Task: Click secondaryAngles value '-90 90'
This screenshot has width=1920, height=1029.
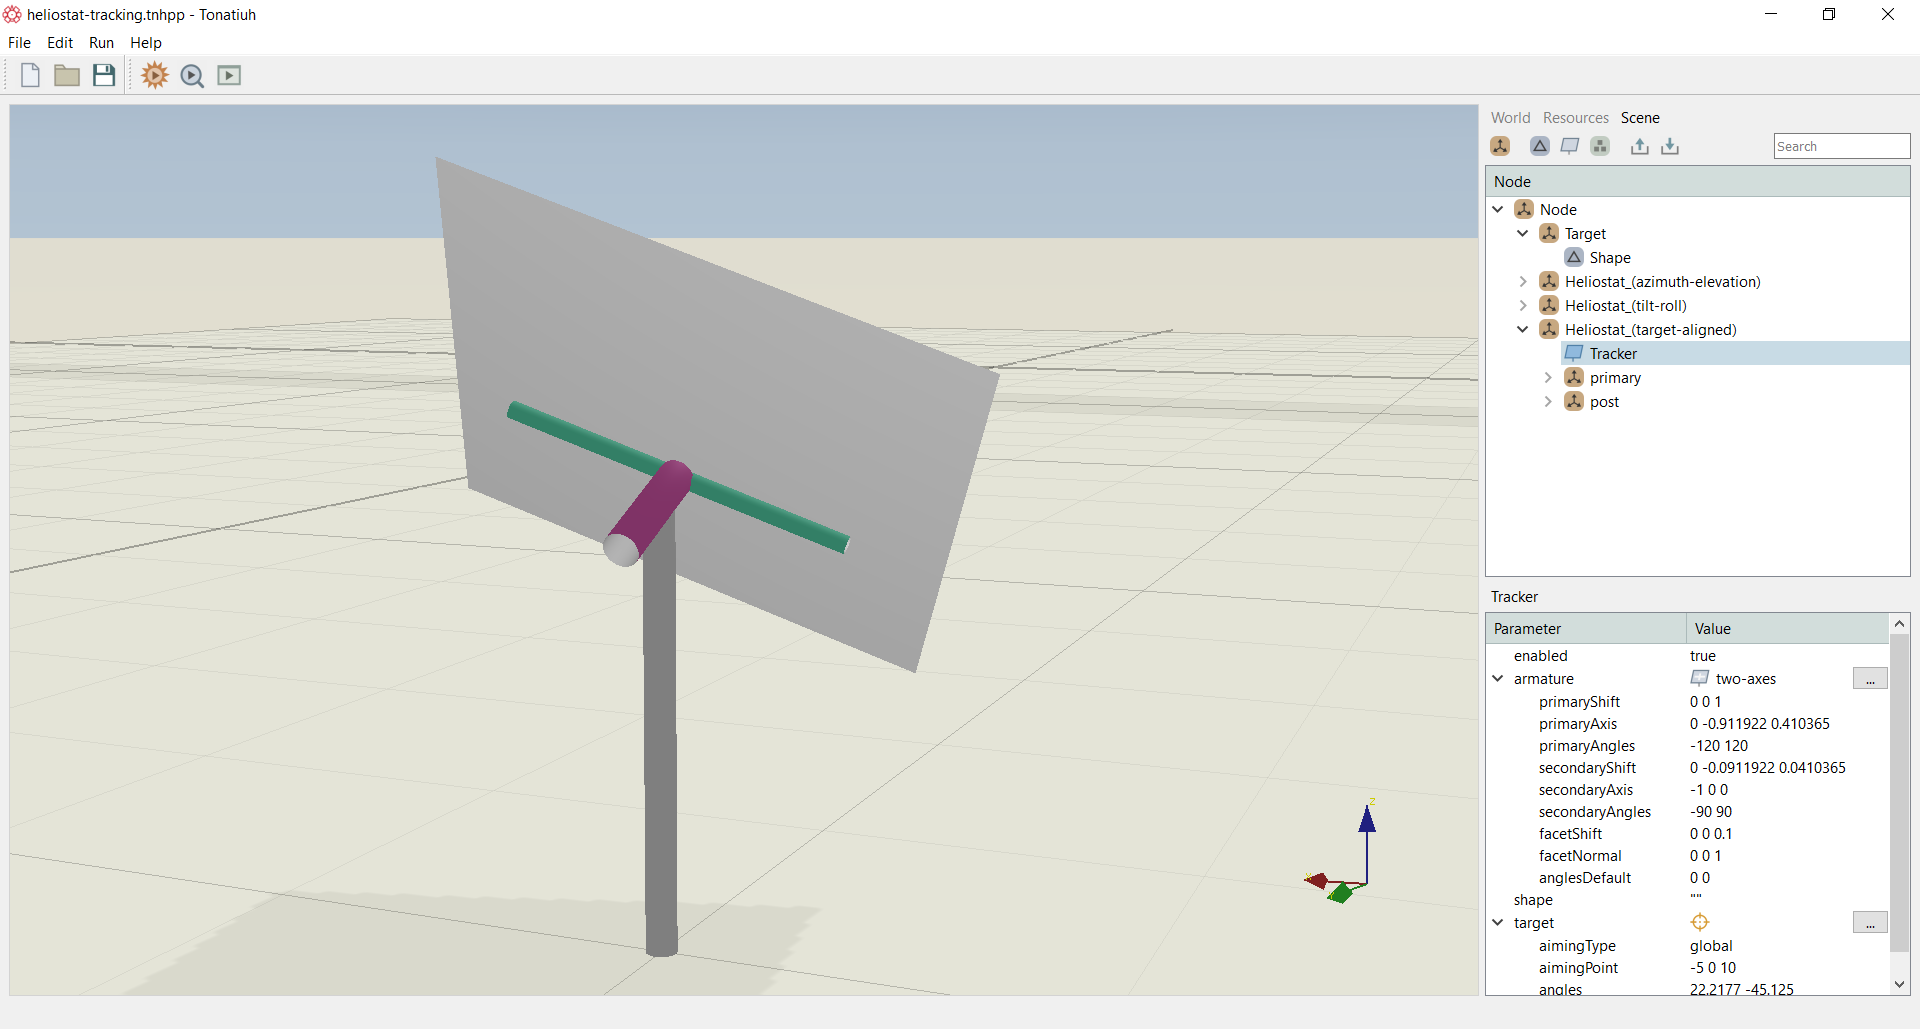Action: [x=1711, y=812]
